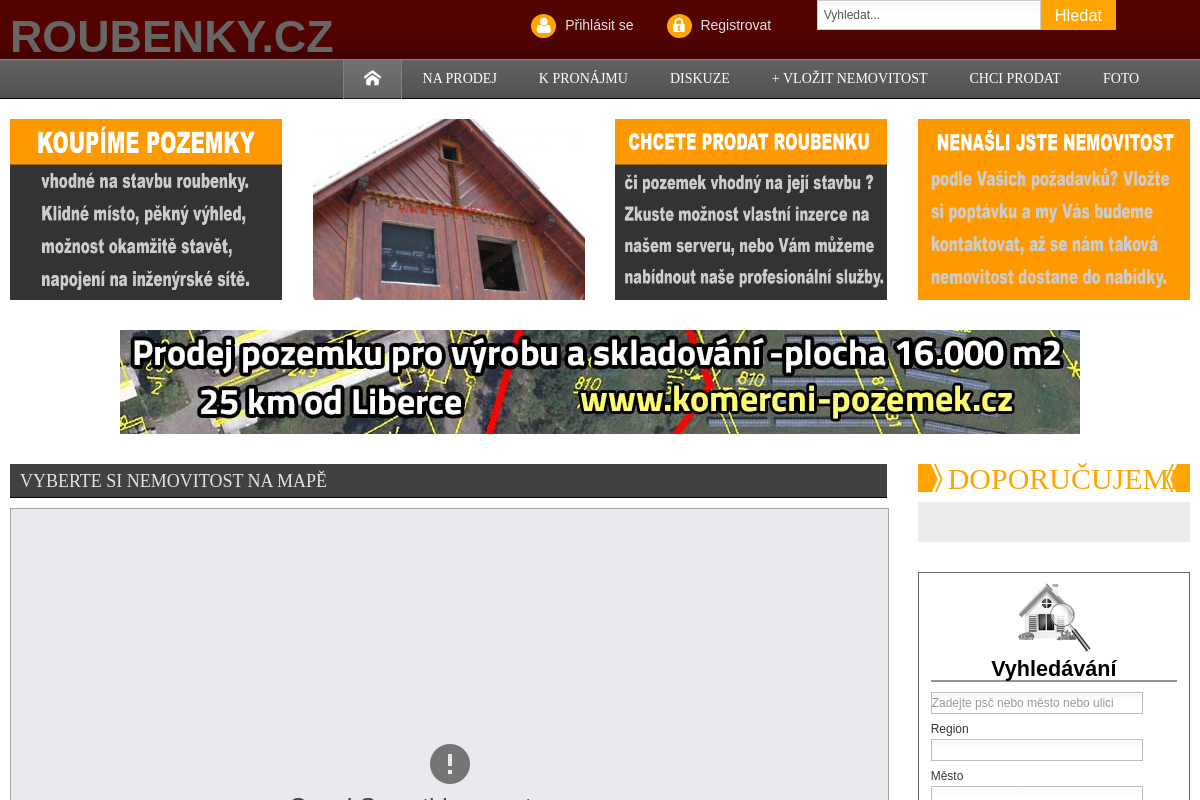Open the Přihlásit se login link
1200x800 pixels.
[x=599, y=25]
